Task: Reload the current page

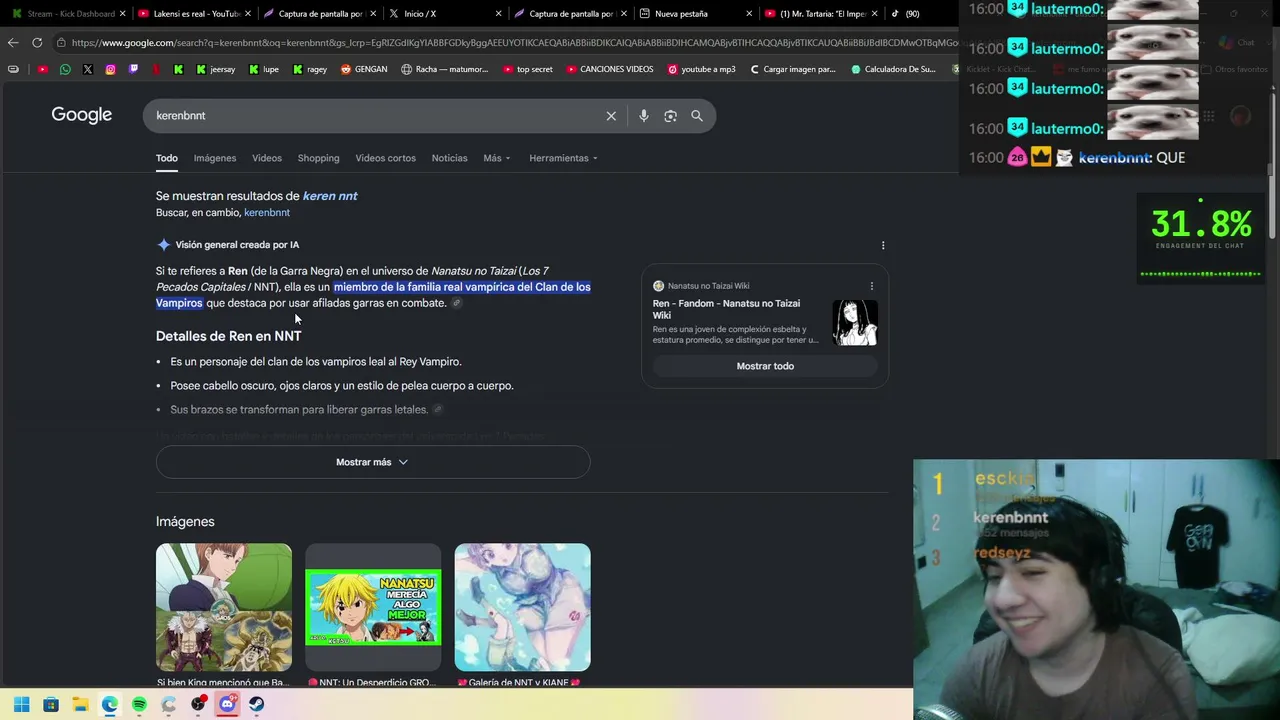Action: point(37,43)
